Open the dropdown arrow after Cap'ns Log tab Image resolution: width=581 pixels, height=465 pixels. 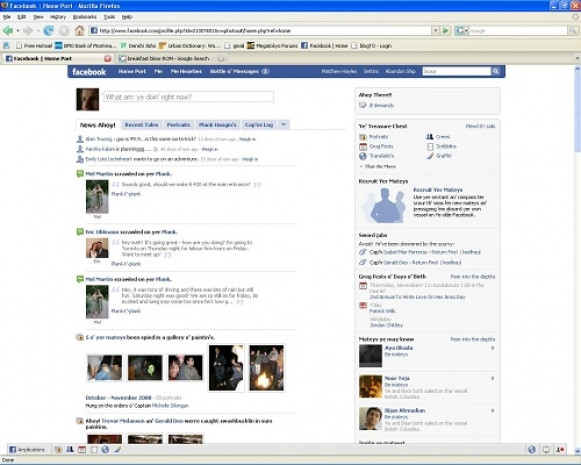(283, 125)
